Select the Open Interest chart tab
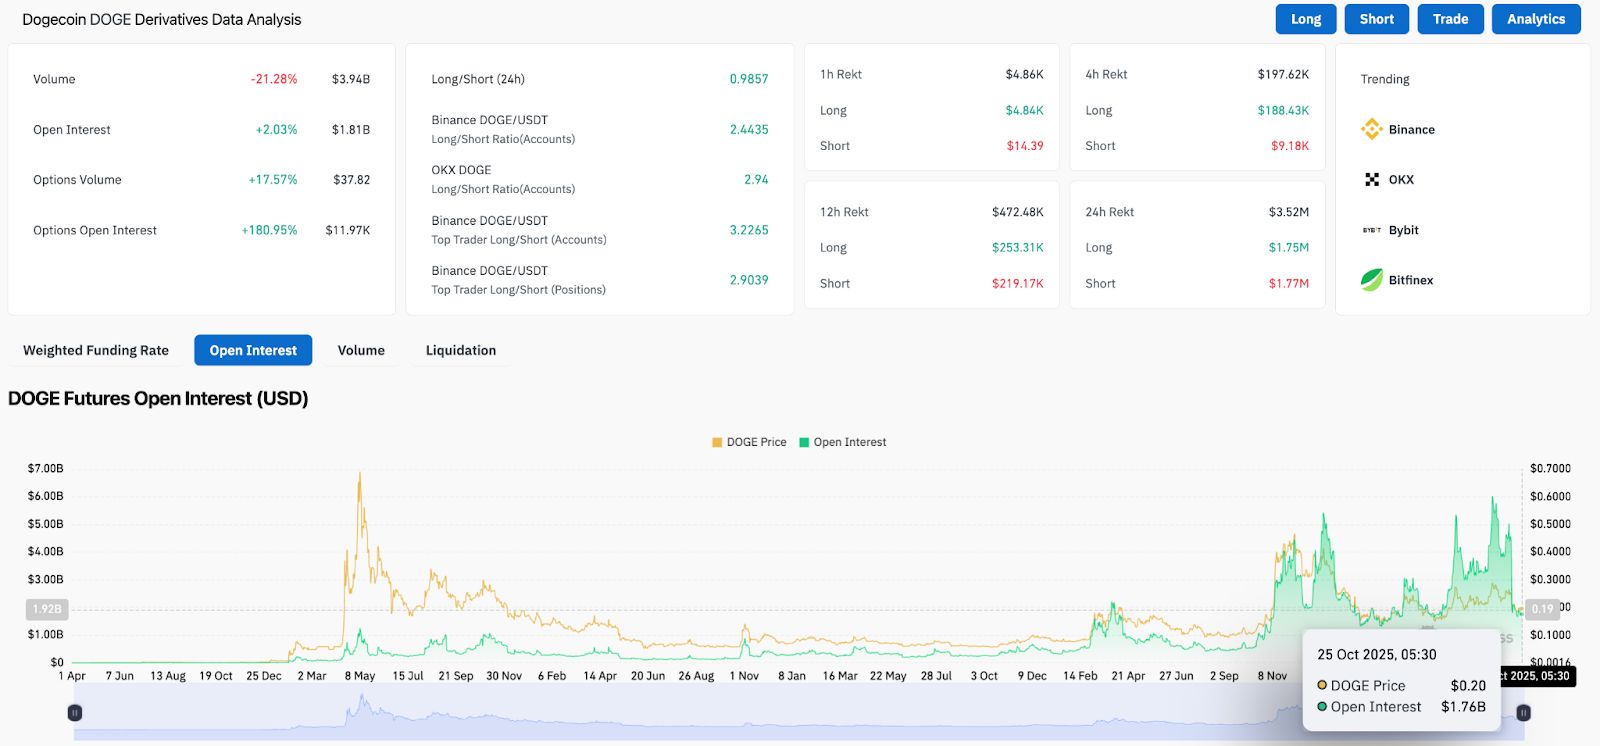 click(253, 350)
